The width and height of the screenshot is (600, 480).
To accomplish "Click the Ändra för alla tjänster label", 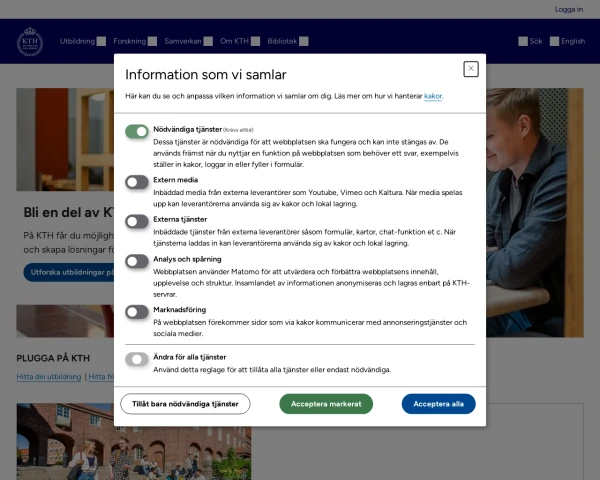I will (189, 357).
